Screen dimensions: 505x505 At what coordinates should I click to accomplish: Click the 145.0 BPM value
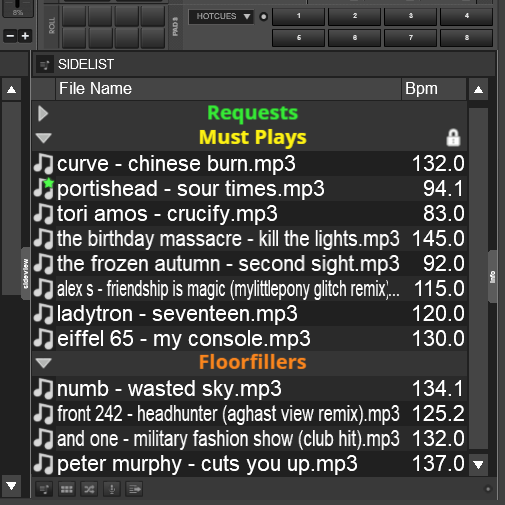438,239
